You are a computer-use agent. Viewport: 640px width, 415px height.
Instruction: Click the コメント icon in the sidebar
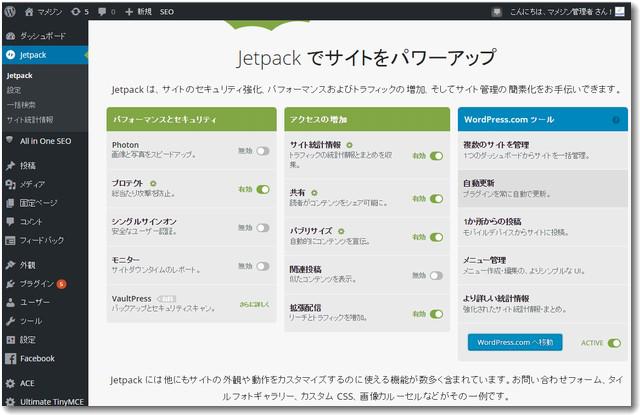pos(11,222)
